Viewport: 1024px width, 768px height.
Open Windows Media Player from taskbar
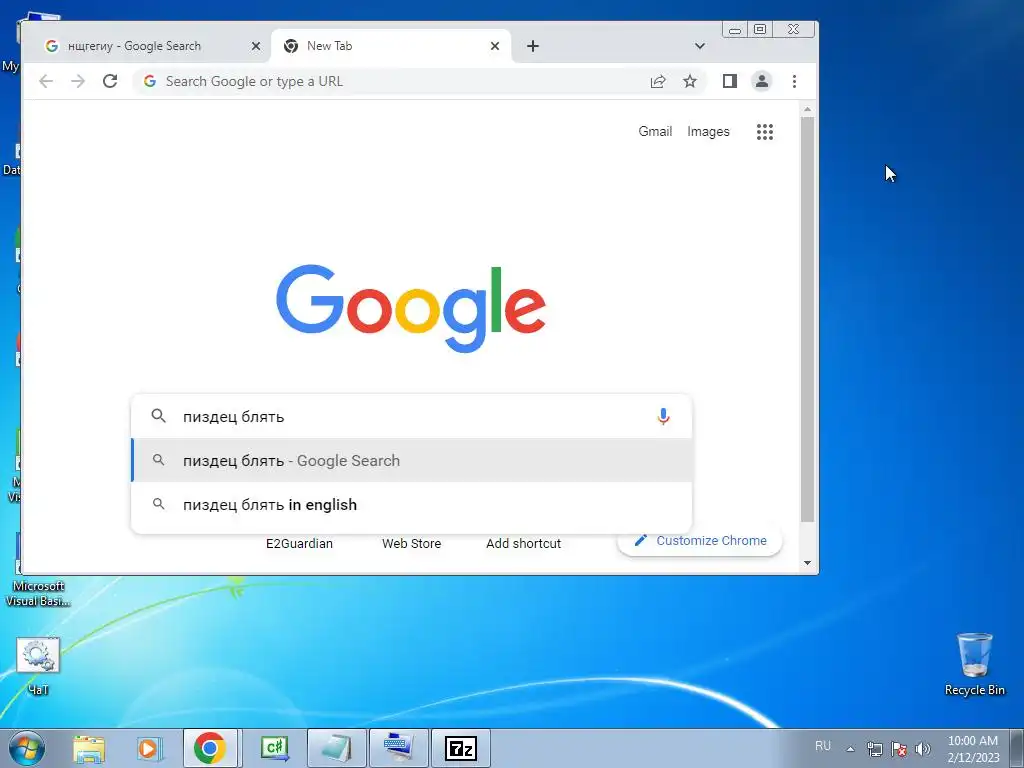click(x=150, y=748)
